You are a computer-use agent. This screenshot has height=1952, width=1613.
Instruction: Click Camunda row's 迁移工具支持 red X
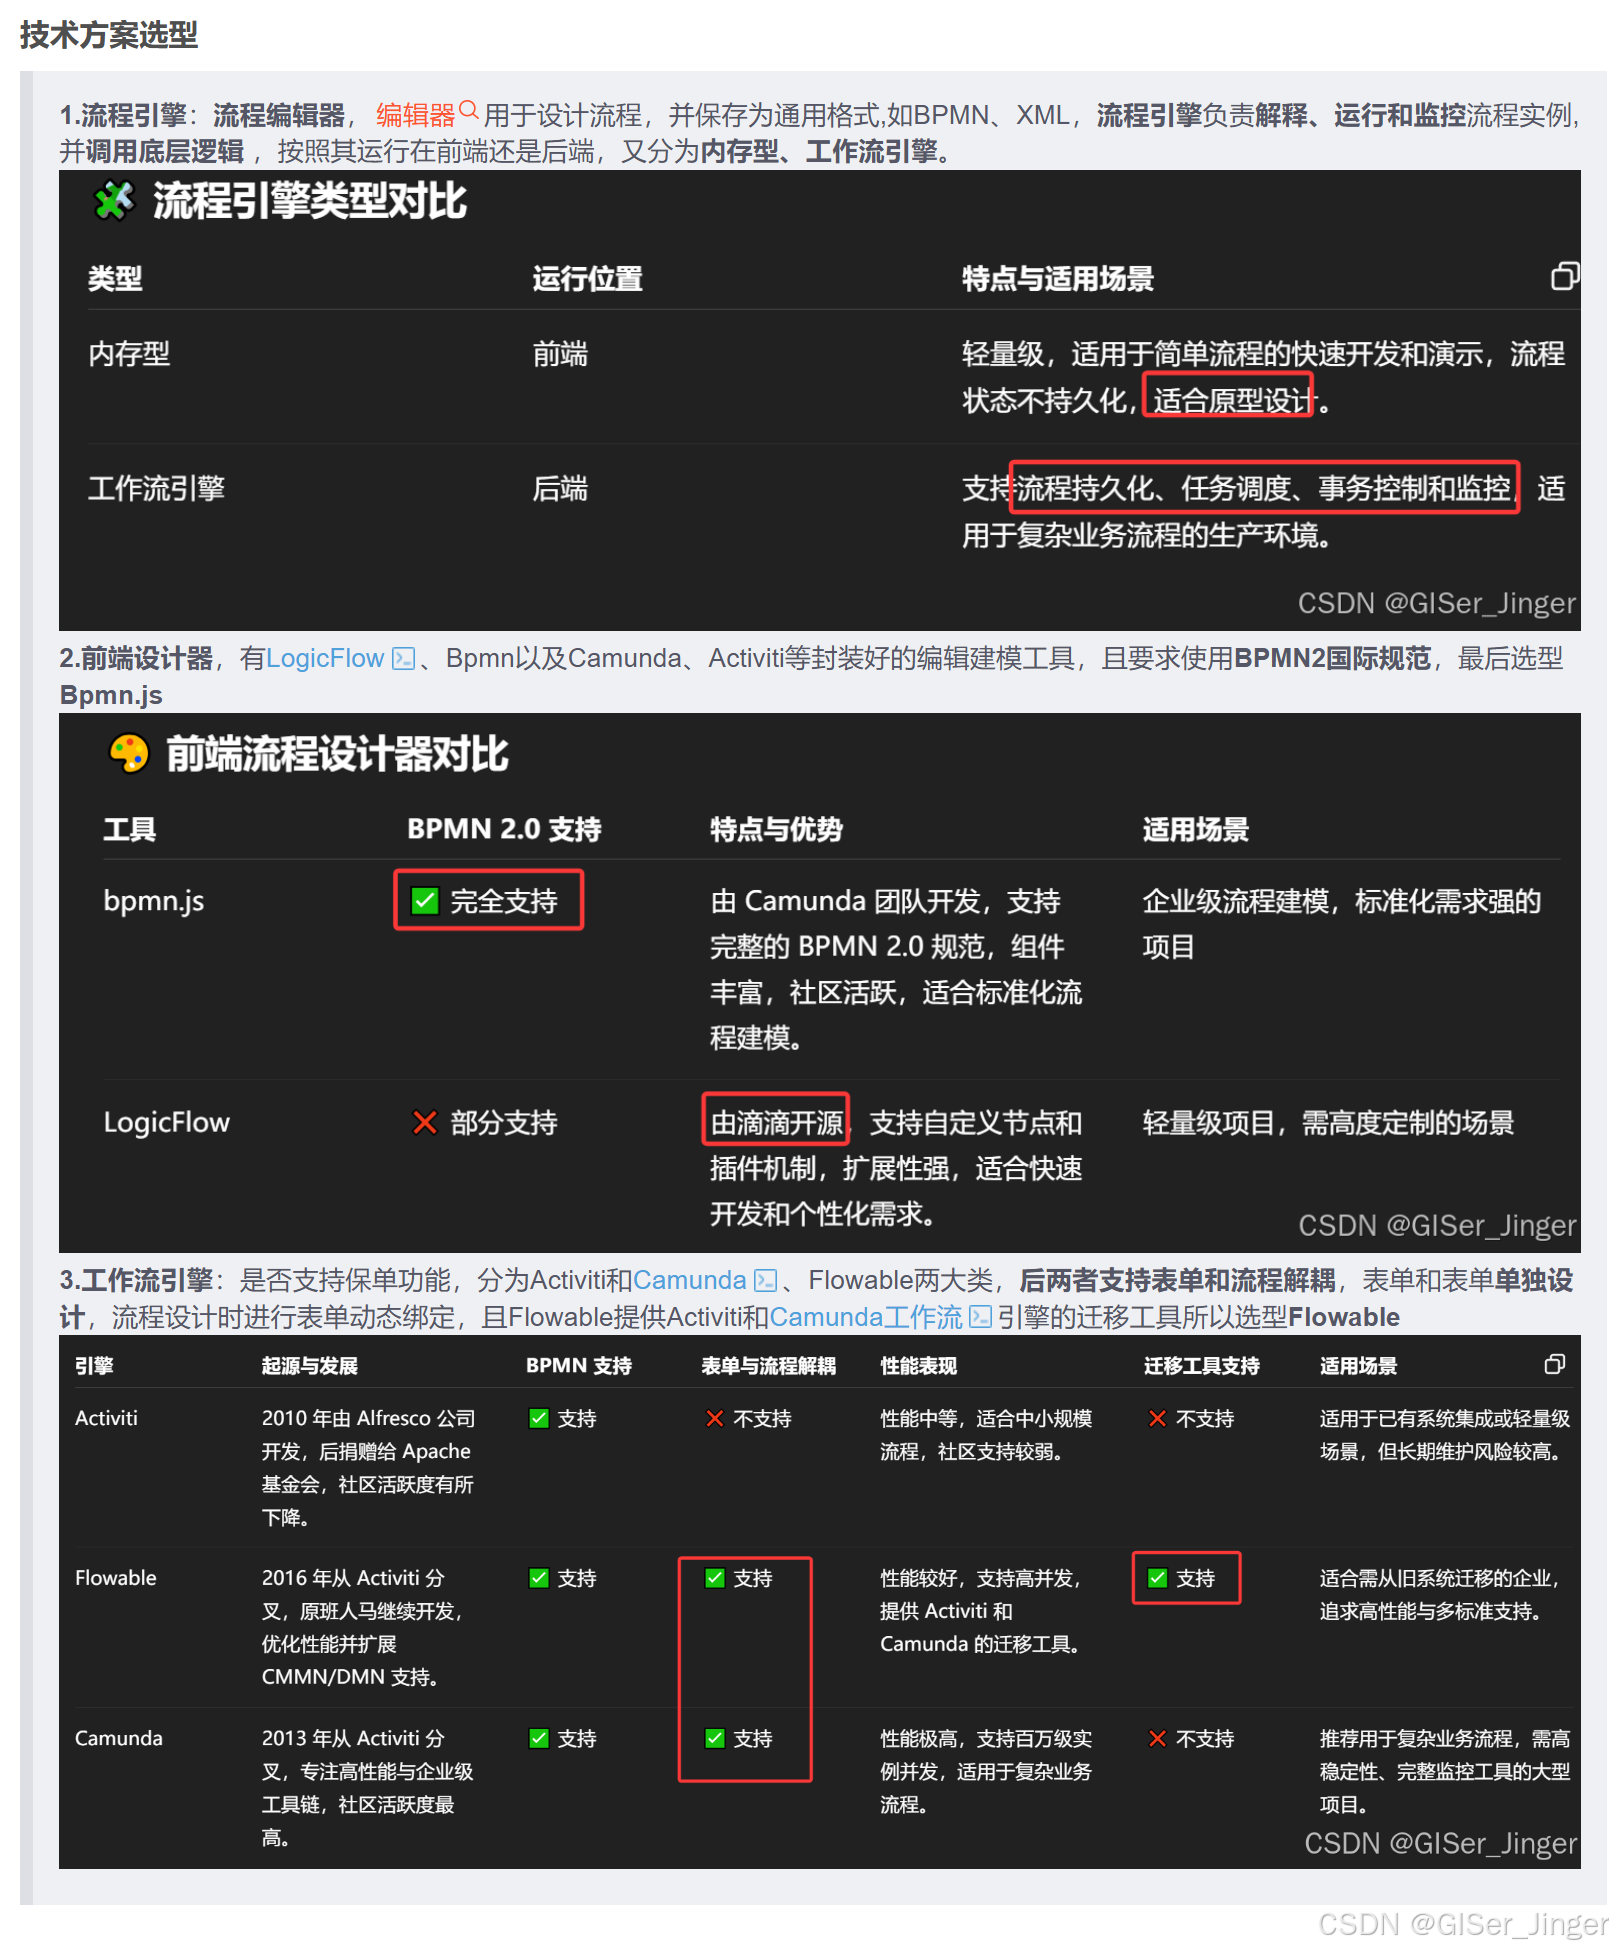(x=1157, y=1738)
